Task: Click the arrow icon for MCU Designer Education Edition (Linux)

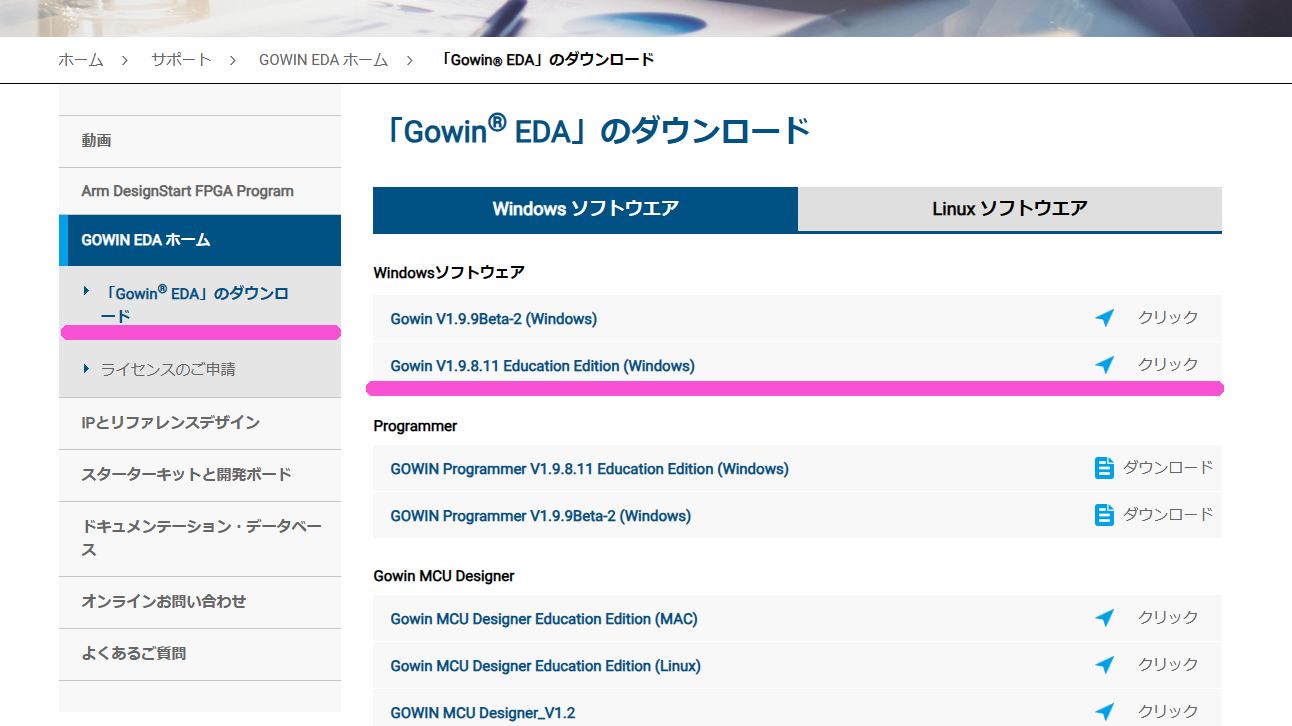Action: (x=1104, y=665)
